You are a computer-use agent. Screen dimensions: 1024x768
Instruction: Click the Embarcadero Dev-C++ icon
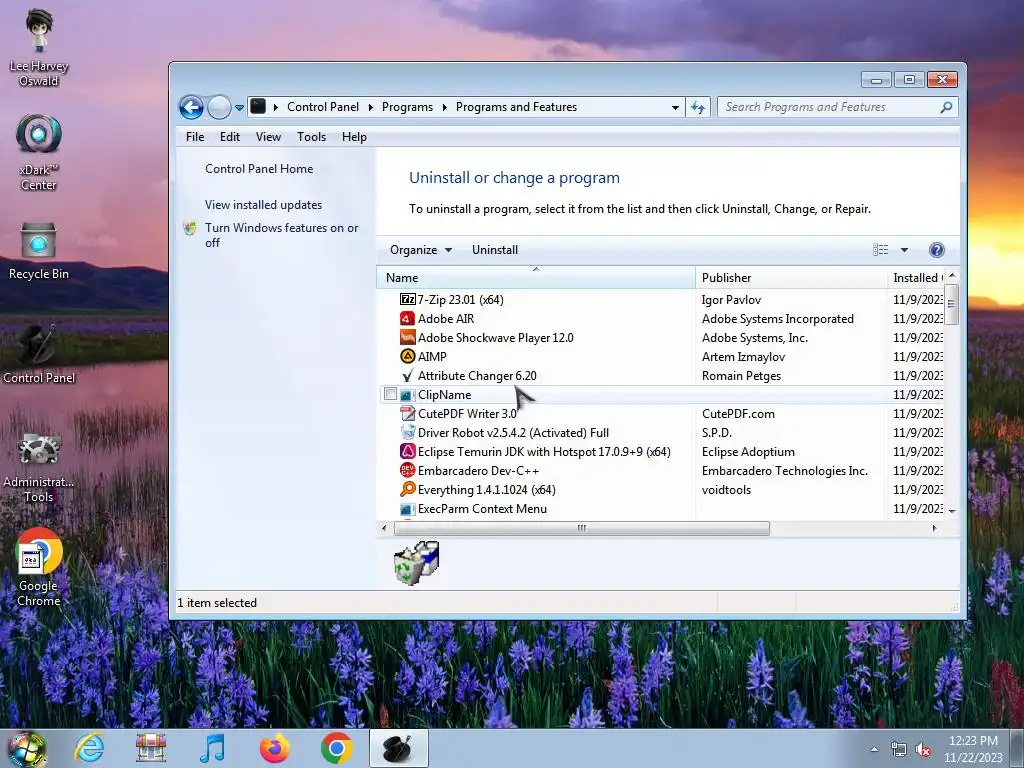[408, 470]
